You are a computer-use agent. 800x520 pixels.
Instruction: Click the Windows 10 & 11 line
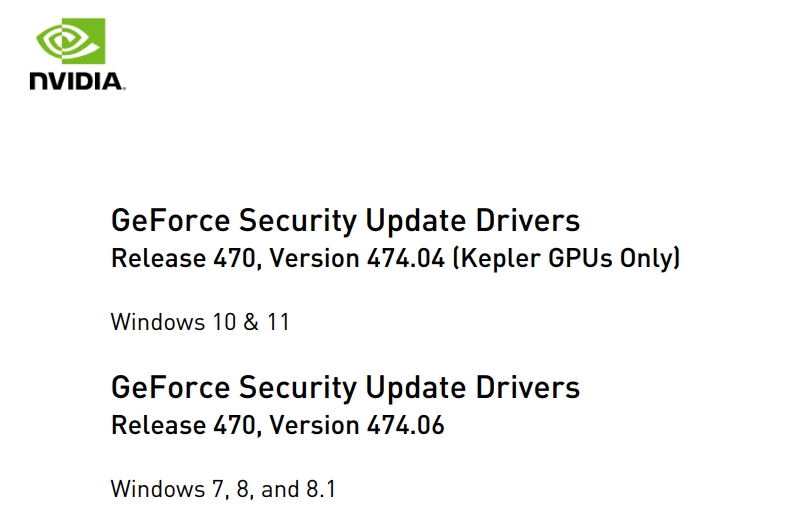[200, 322]
